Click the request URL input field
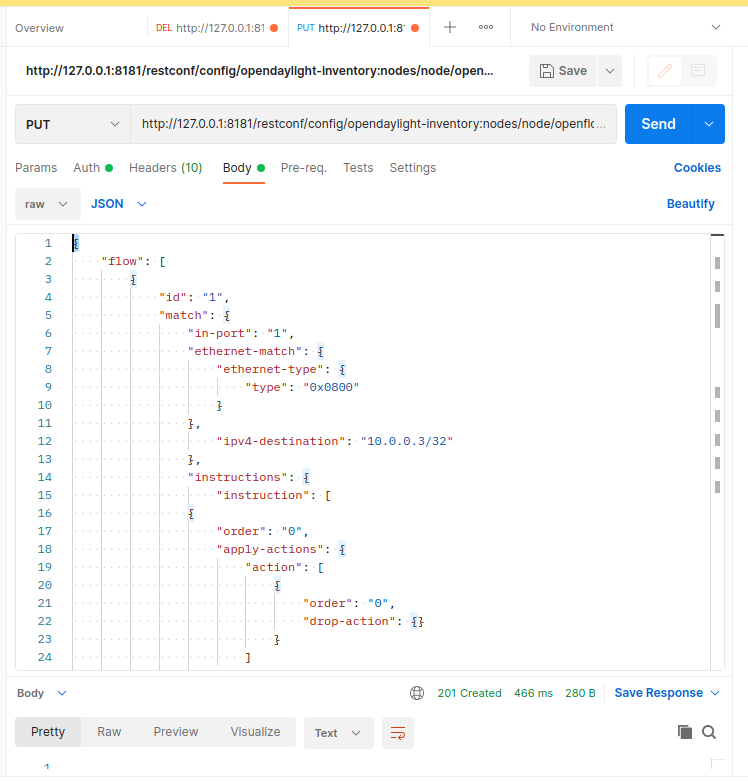 coord(373,124)
